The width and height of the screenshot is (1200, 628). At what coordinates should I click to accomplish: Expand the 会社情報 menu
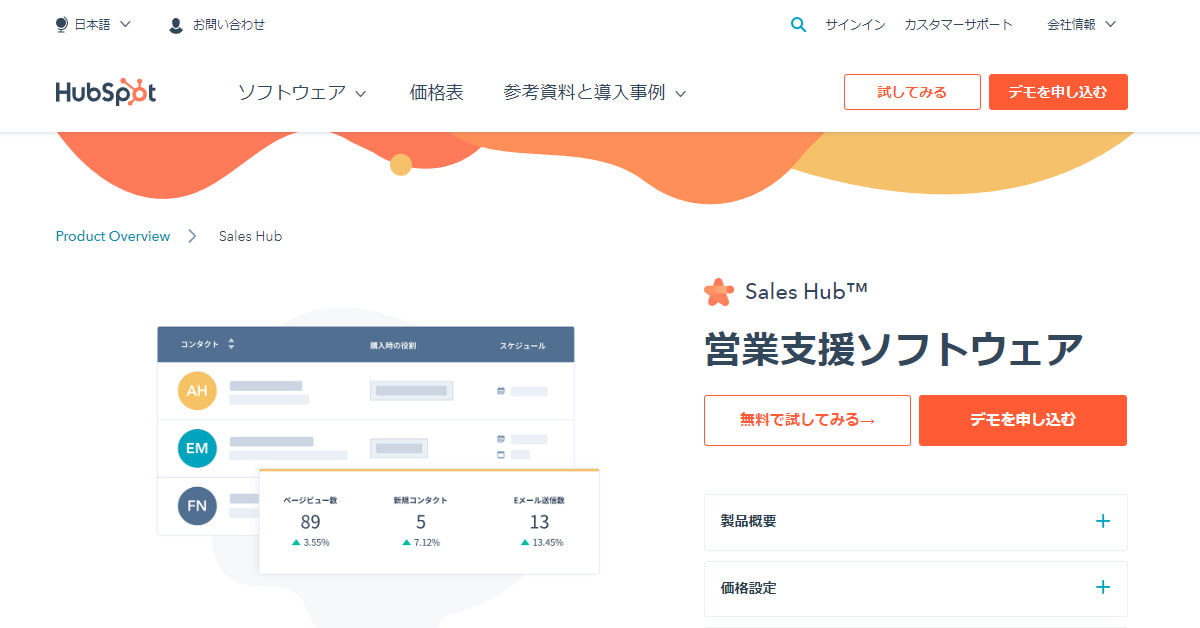tap(1081, 25)
